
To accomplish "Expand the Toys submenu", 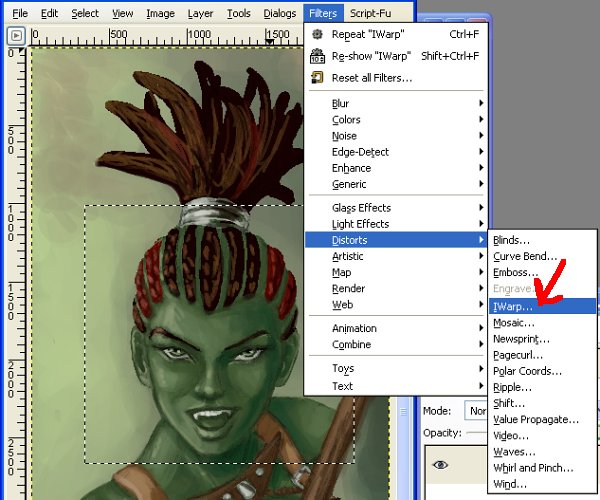I will [396, 368].
